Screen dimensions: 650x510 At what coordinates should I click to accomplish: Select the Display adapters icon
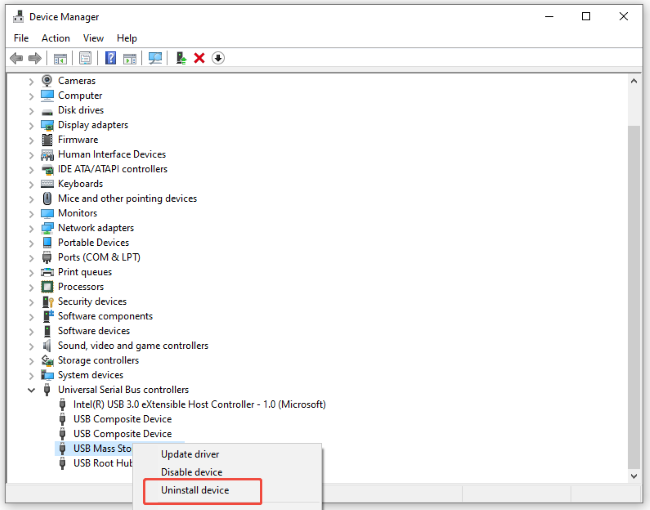47,125
